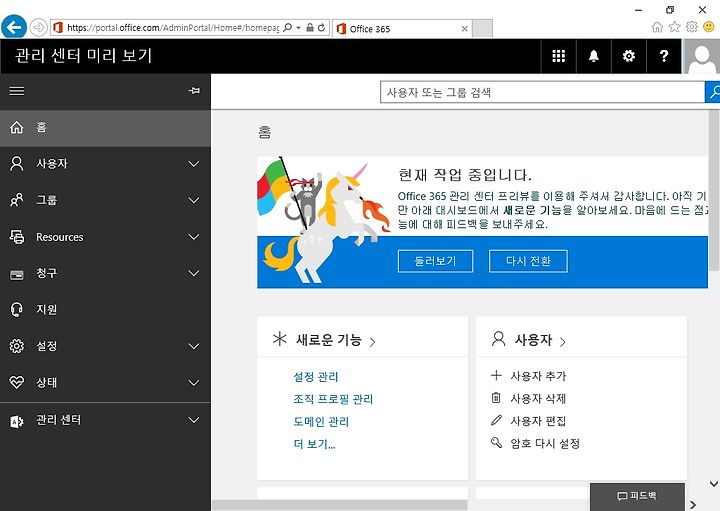Toggle the hamburger navigation menu
Viewport: 720px width, 511px height.
tap(17, 91)
